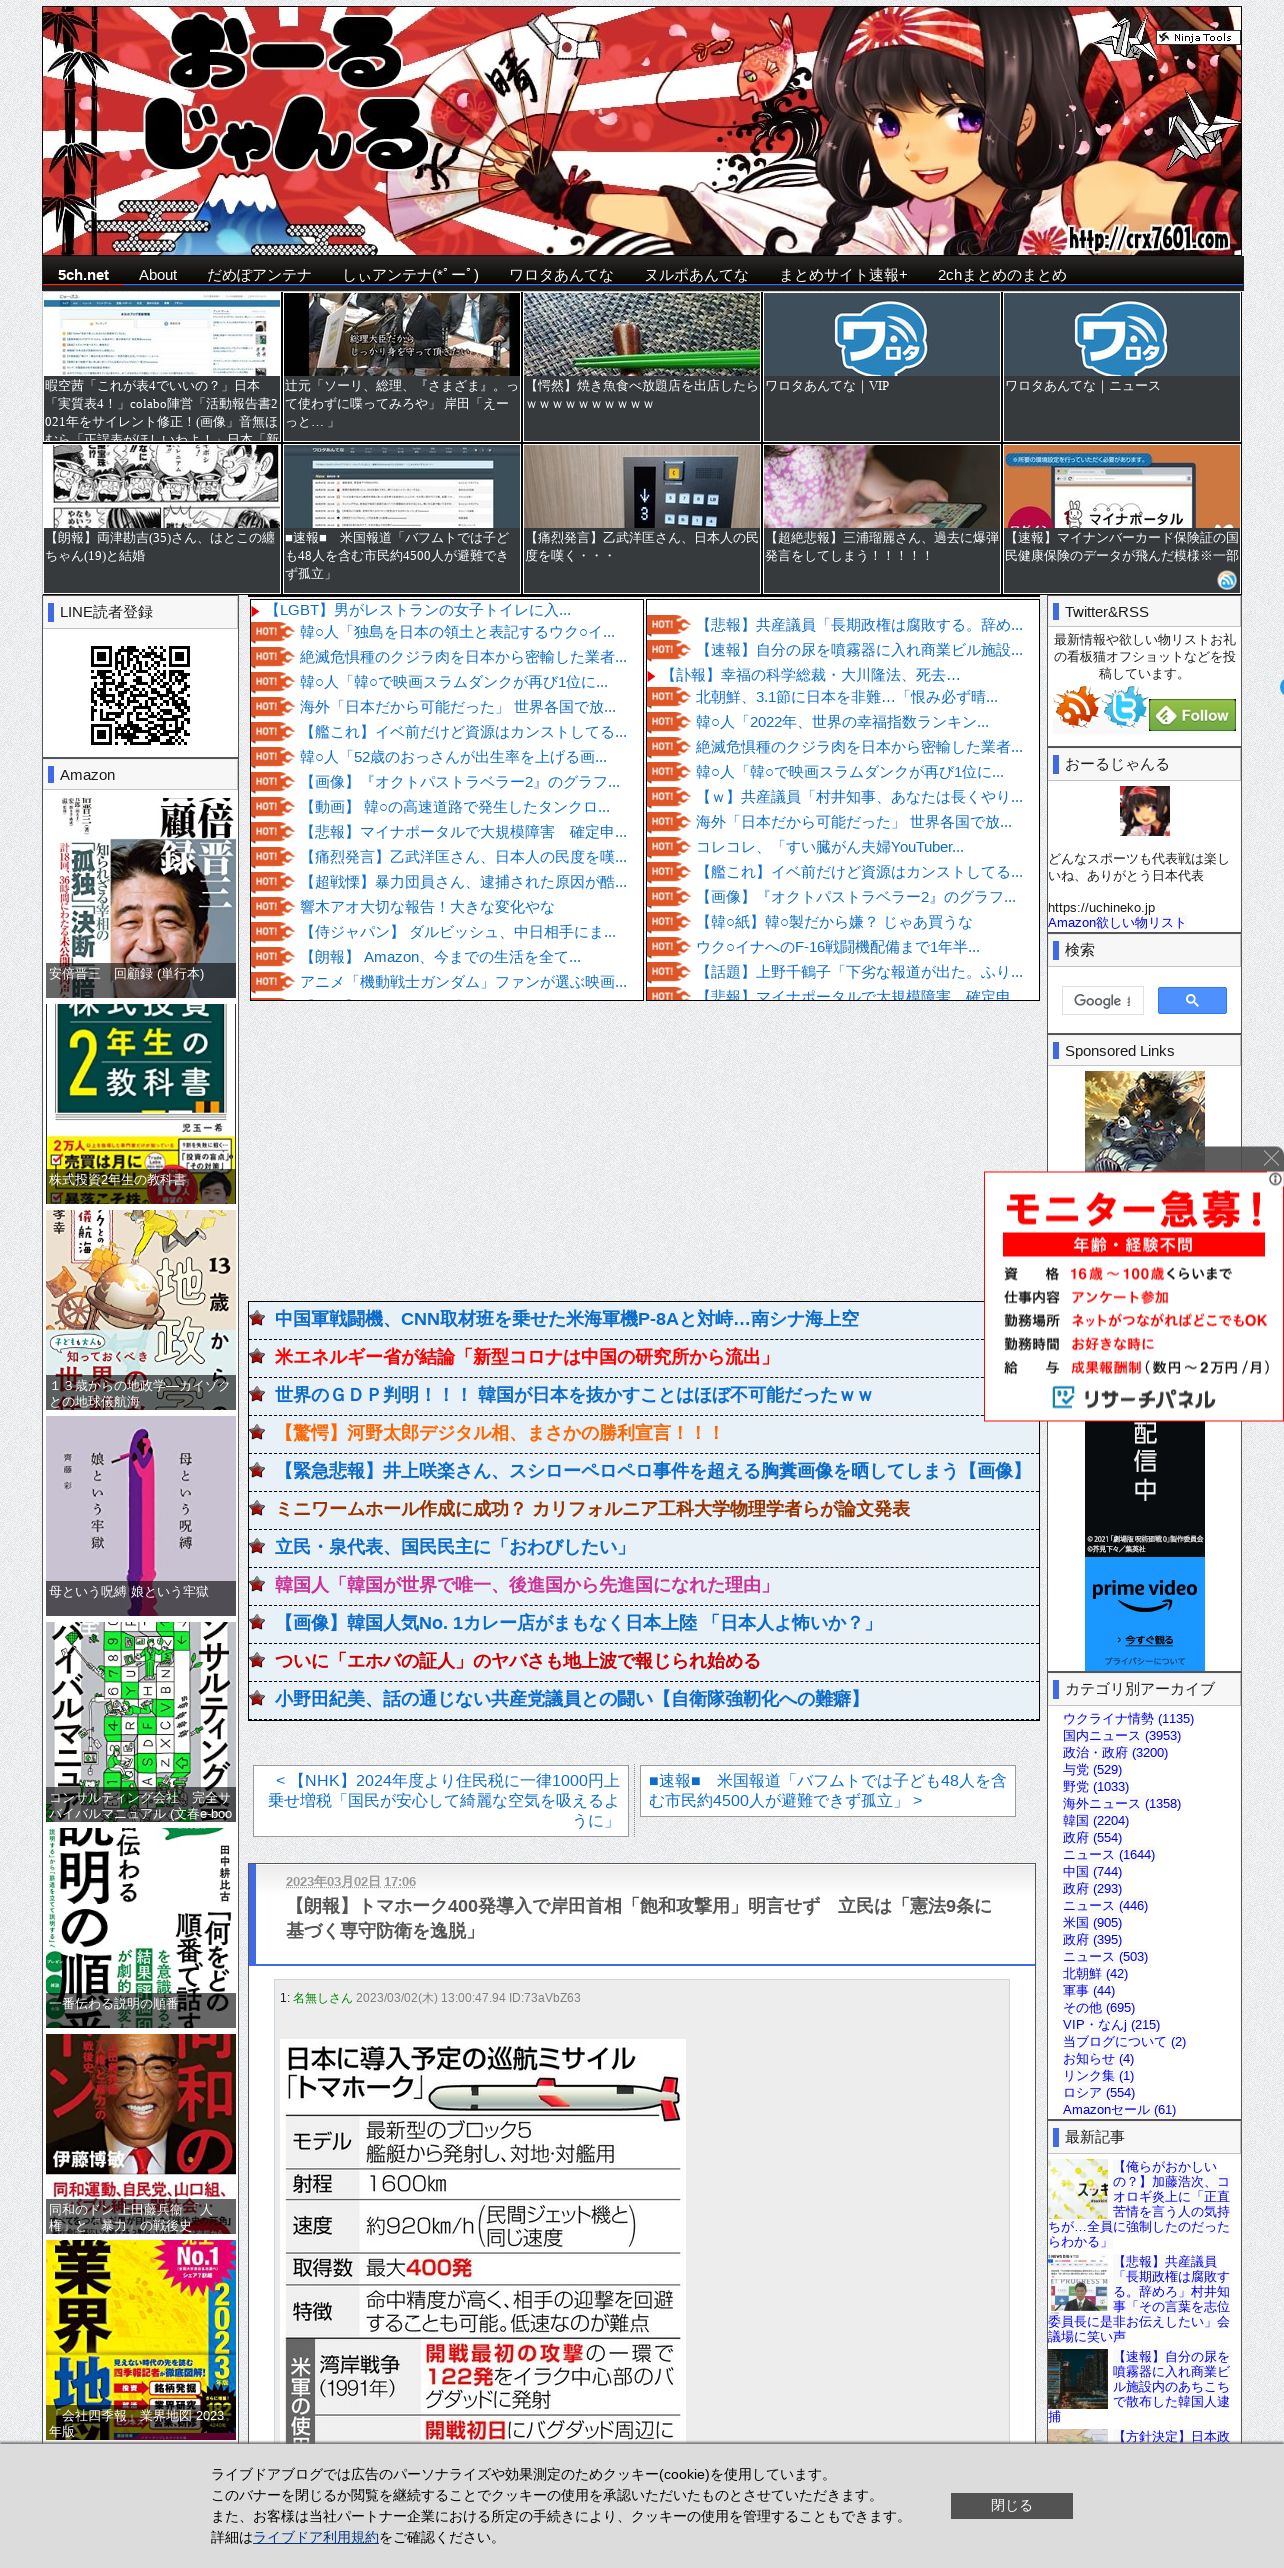
Task: Close the モニター急募 ad with X
Action: click(1271, 1158)
